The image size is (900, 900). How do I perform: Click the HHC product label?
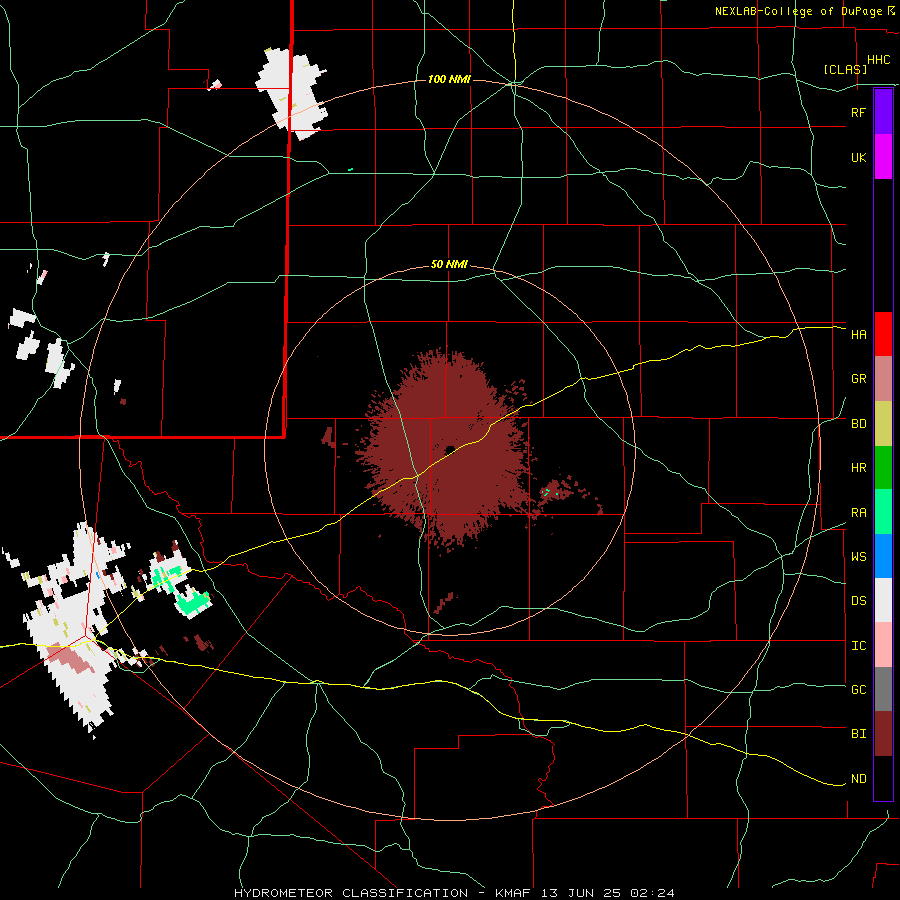pyautogui.click(x=878, y=60)
